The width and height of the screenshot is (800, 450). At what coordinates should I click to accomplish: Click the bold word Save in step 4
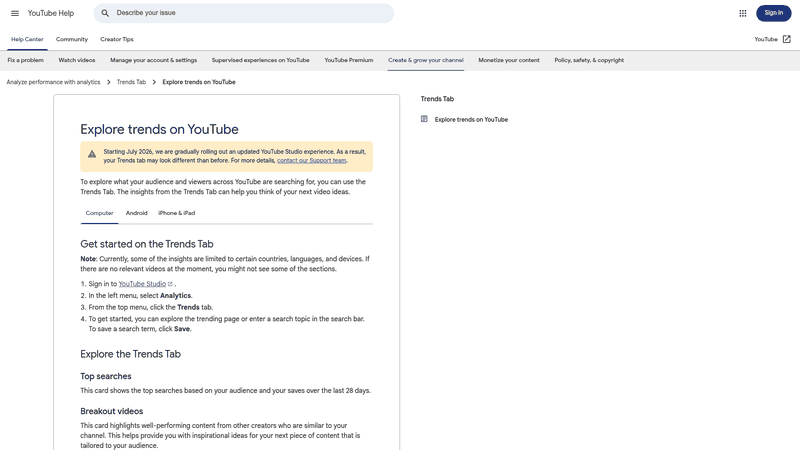pos(182,329)
